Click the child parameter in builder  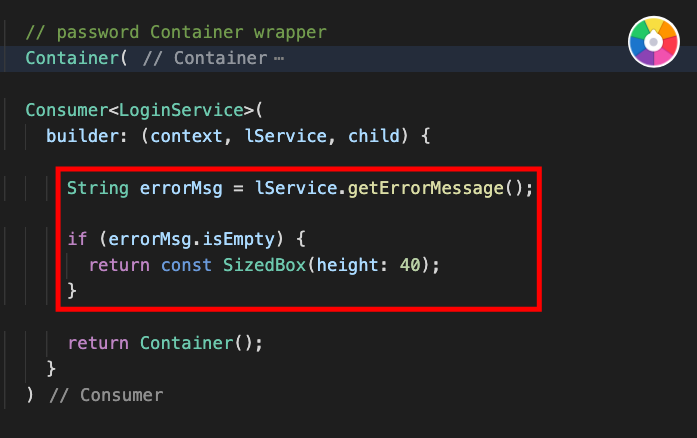[374, 136]
